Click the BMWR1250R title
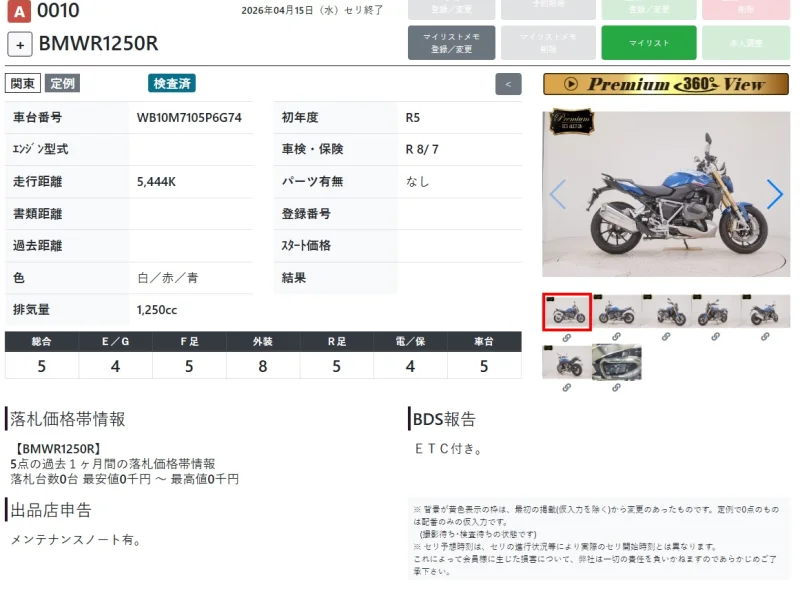This screenshot has width=800, height=600. coord(98,44)
